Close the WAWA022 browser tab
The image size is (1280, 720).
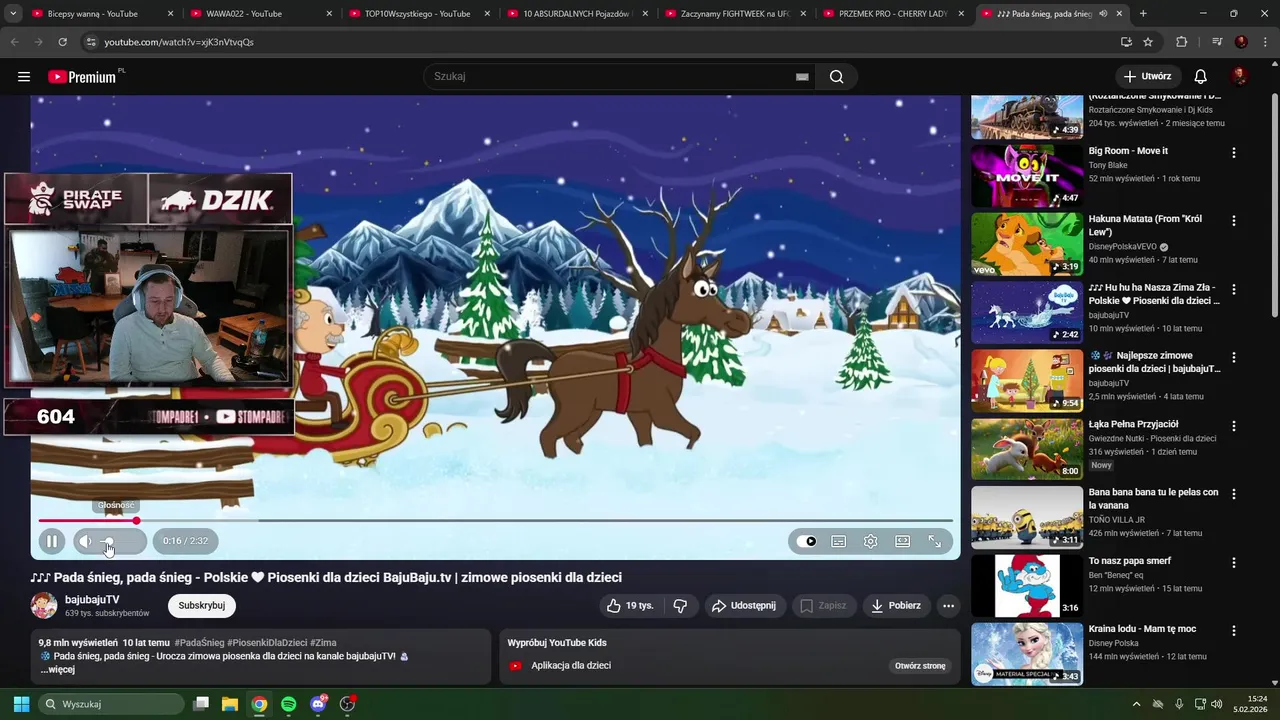pyautogui.click(x=329, y=14)
